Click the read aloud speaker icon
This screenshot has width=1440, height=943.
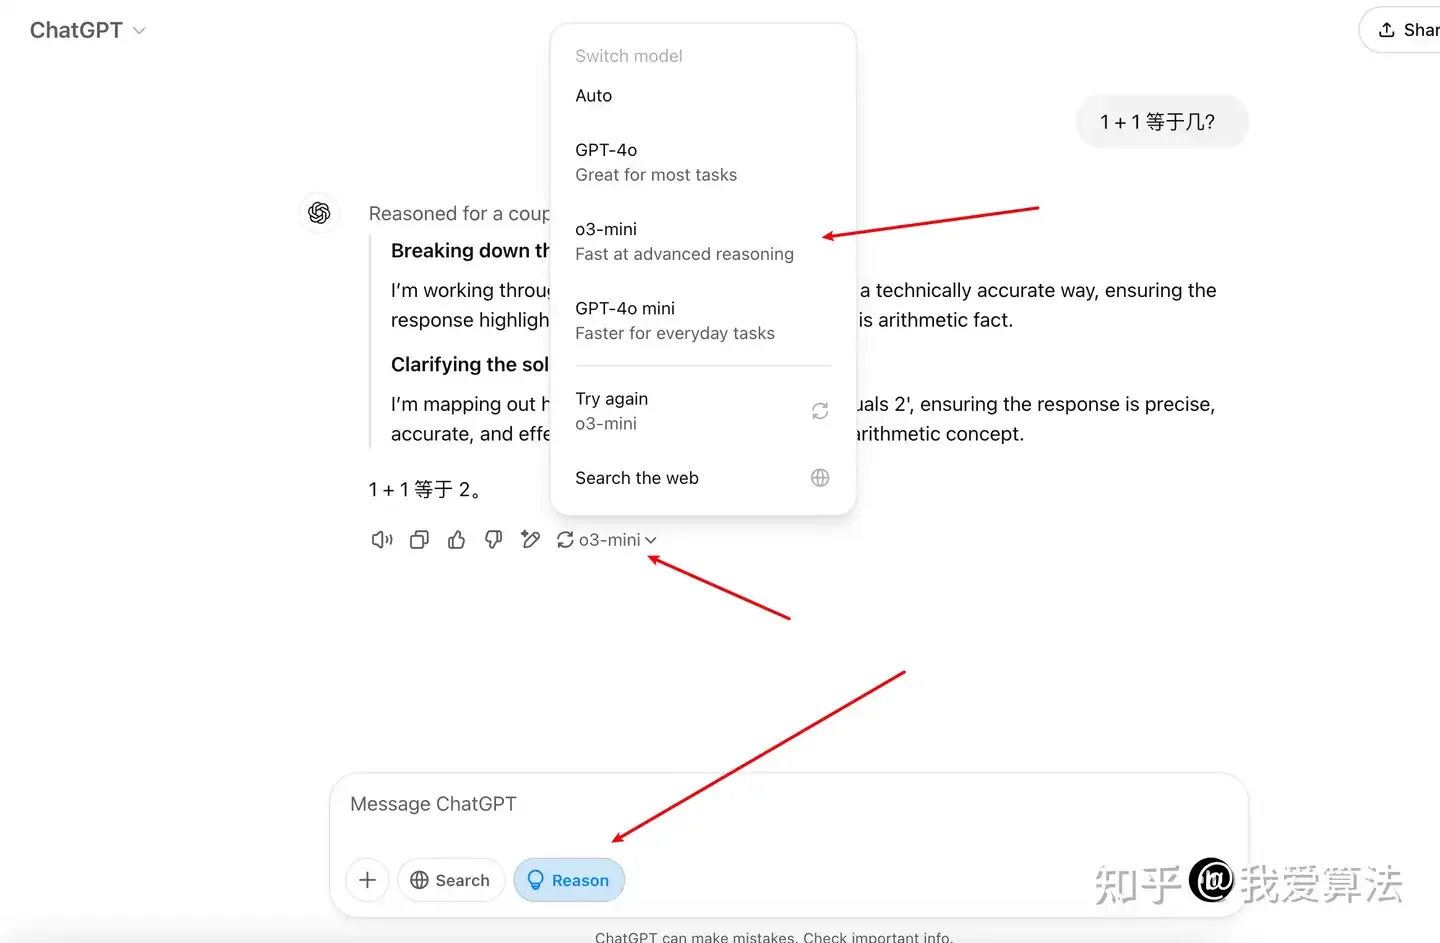click(x=382, y=540)
